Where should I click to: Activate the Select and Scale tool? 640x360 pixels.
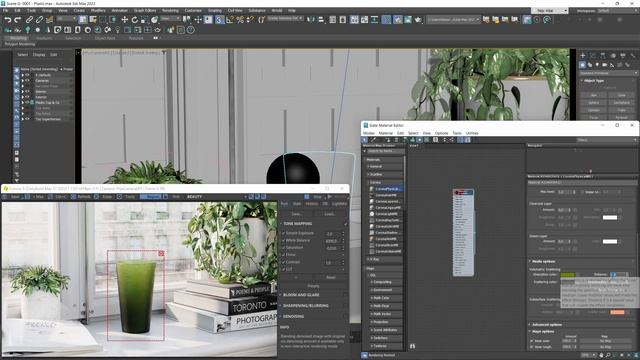tap(144, 20)
